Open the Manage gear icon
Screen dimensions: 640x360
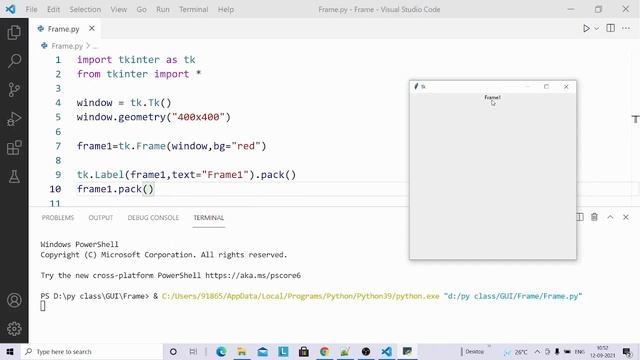point(14,329)
